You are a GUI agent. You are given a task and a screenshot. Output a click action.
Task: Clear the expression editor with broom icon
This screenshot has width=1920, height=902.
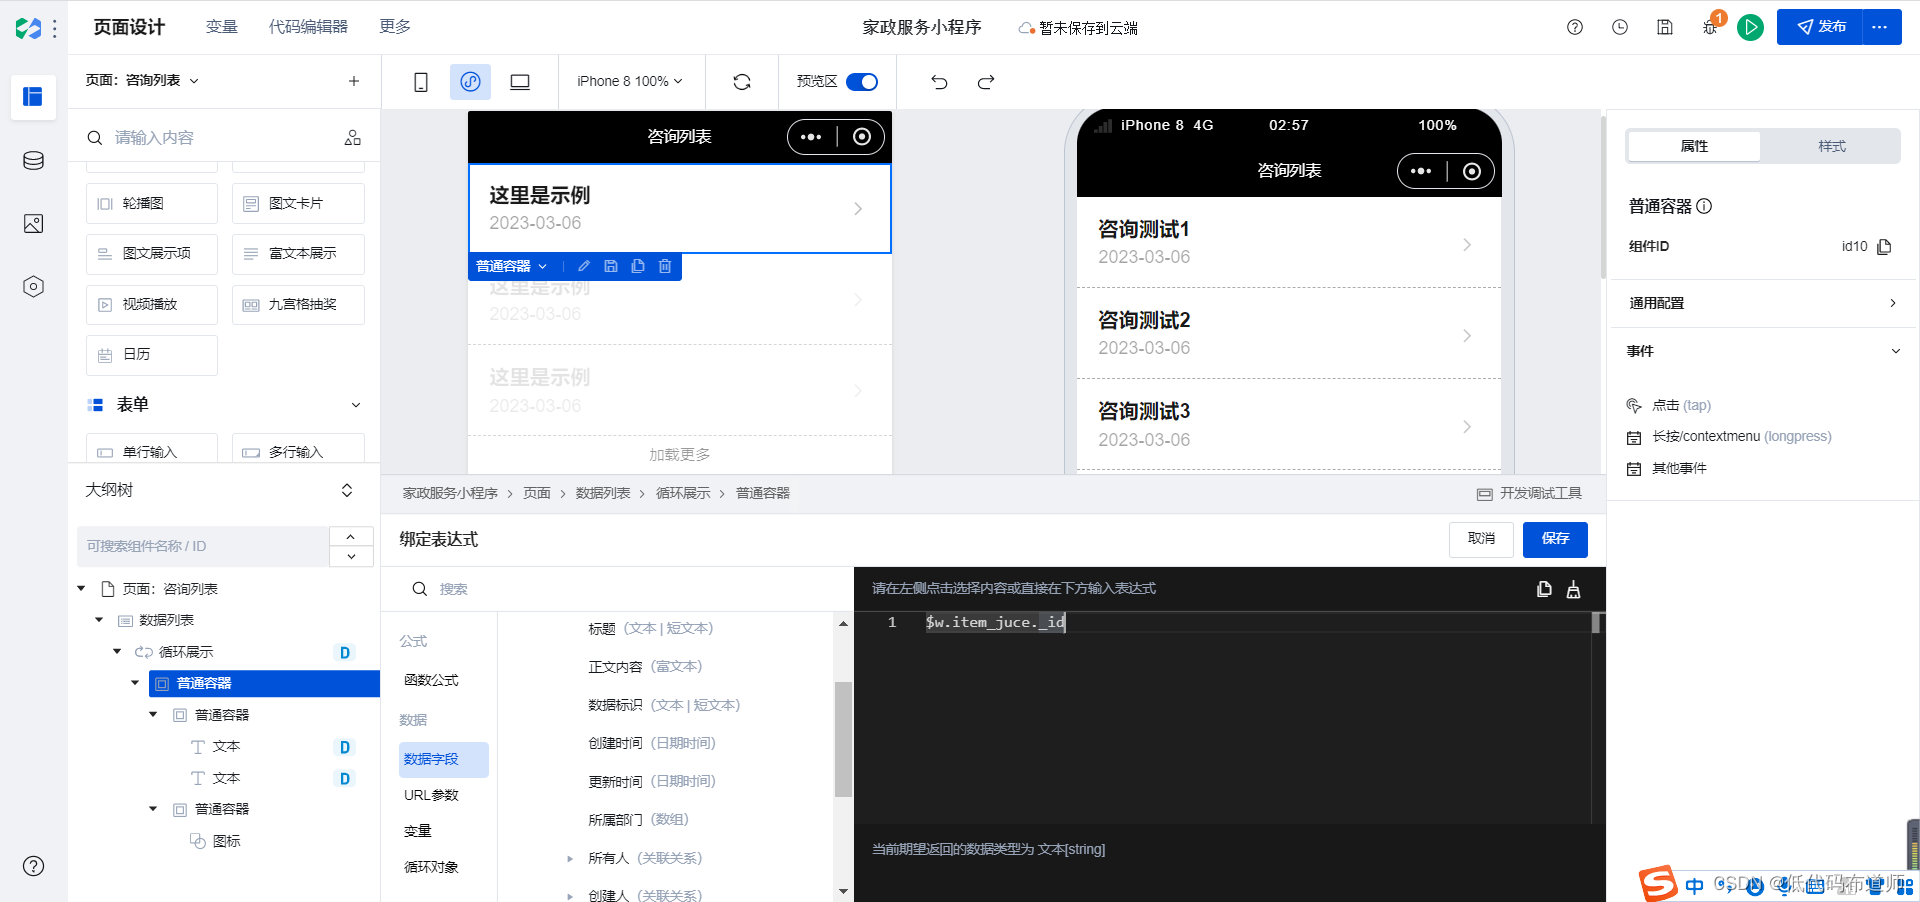click(x=1574, y=589)
